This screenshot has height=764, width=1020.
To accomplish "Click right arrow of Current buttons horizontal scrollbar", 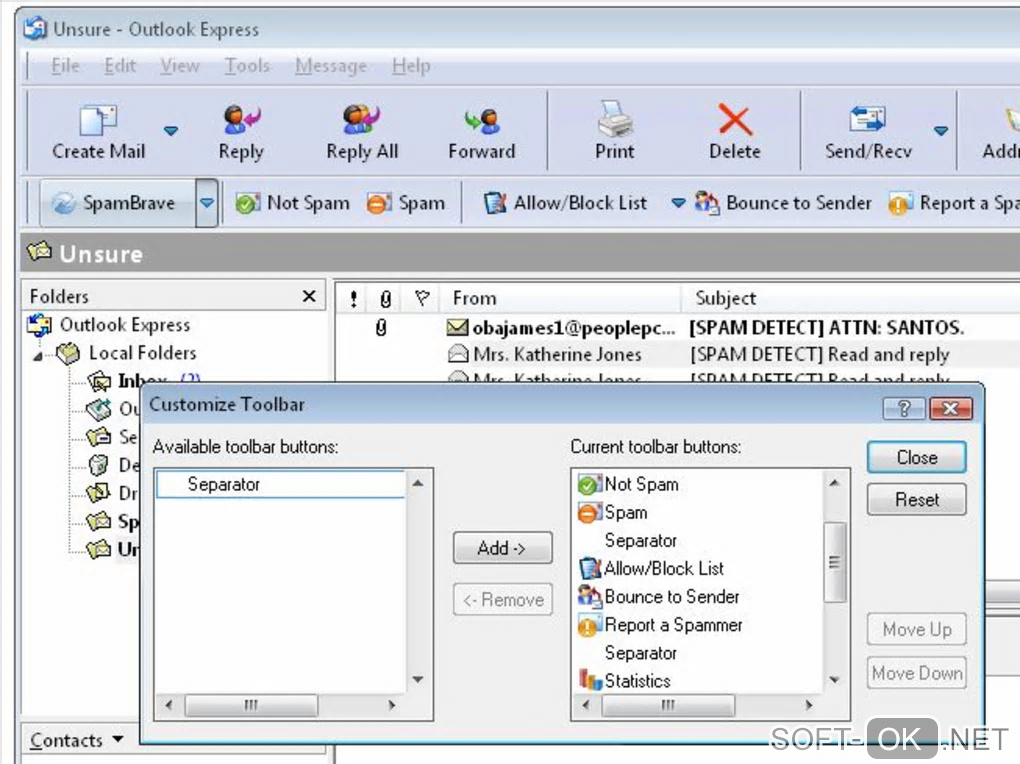I will pyautogui.click(x=809, y=705).
